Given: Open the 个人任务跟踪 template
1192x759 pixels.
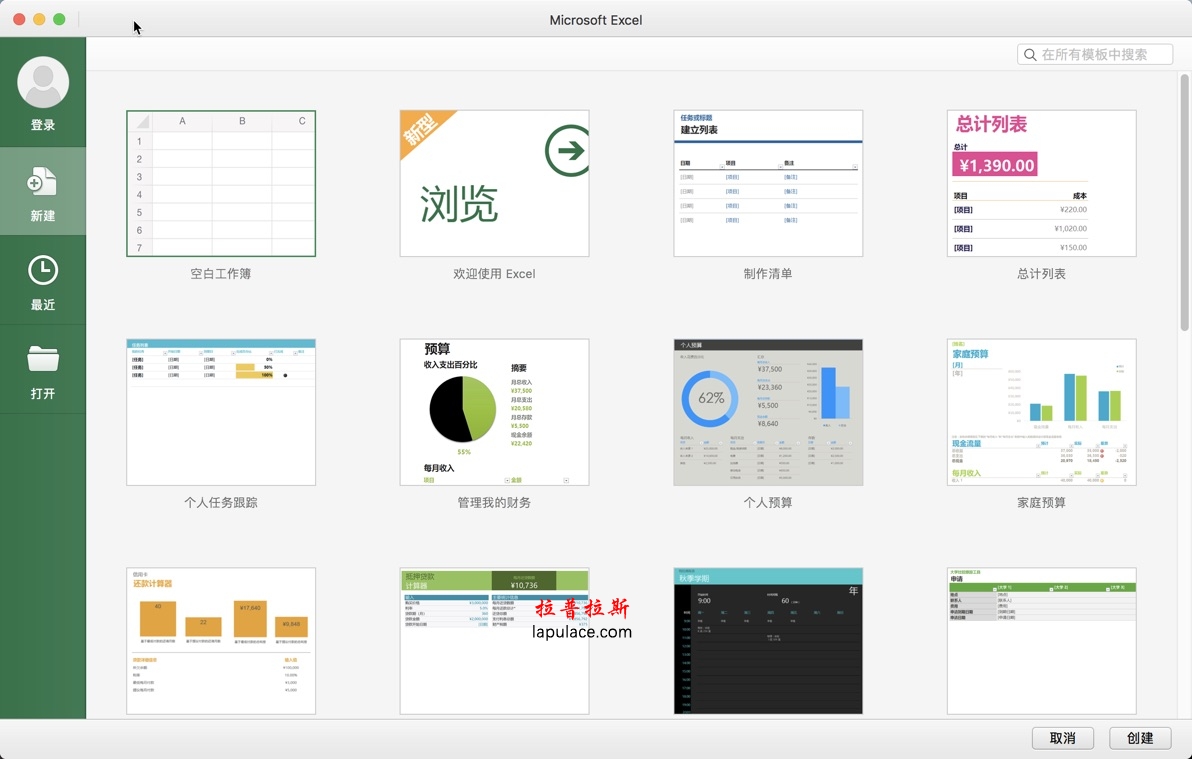Looking at the screenshot, I should (x=220, y=411).
